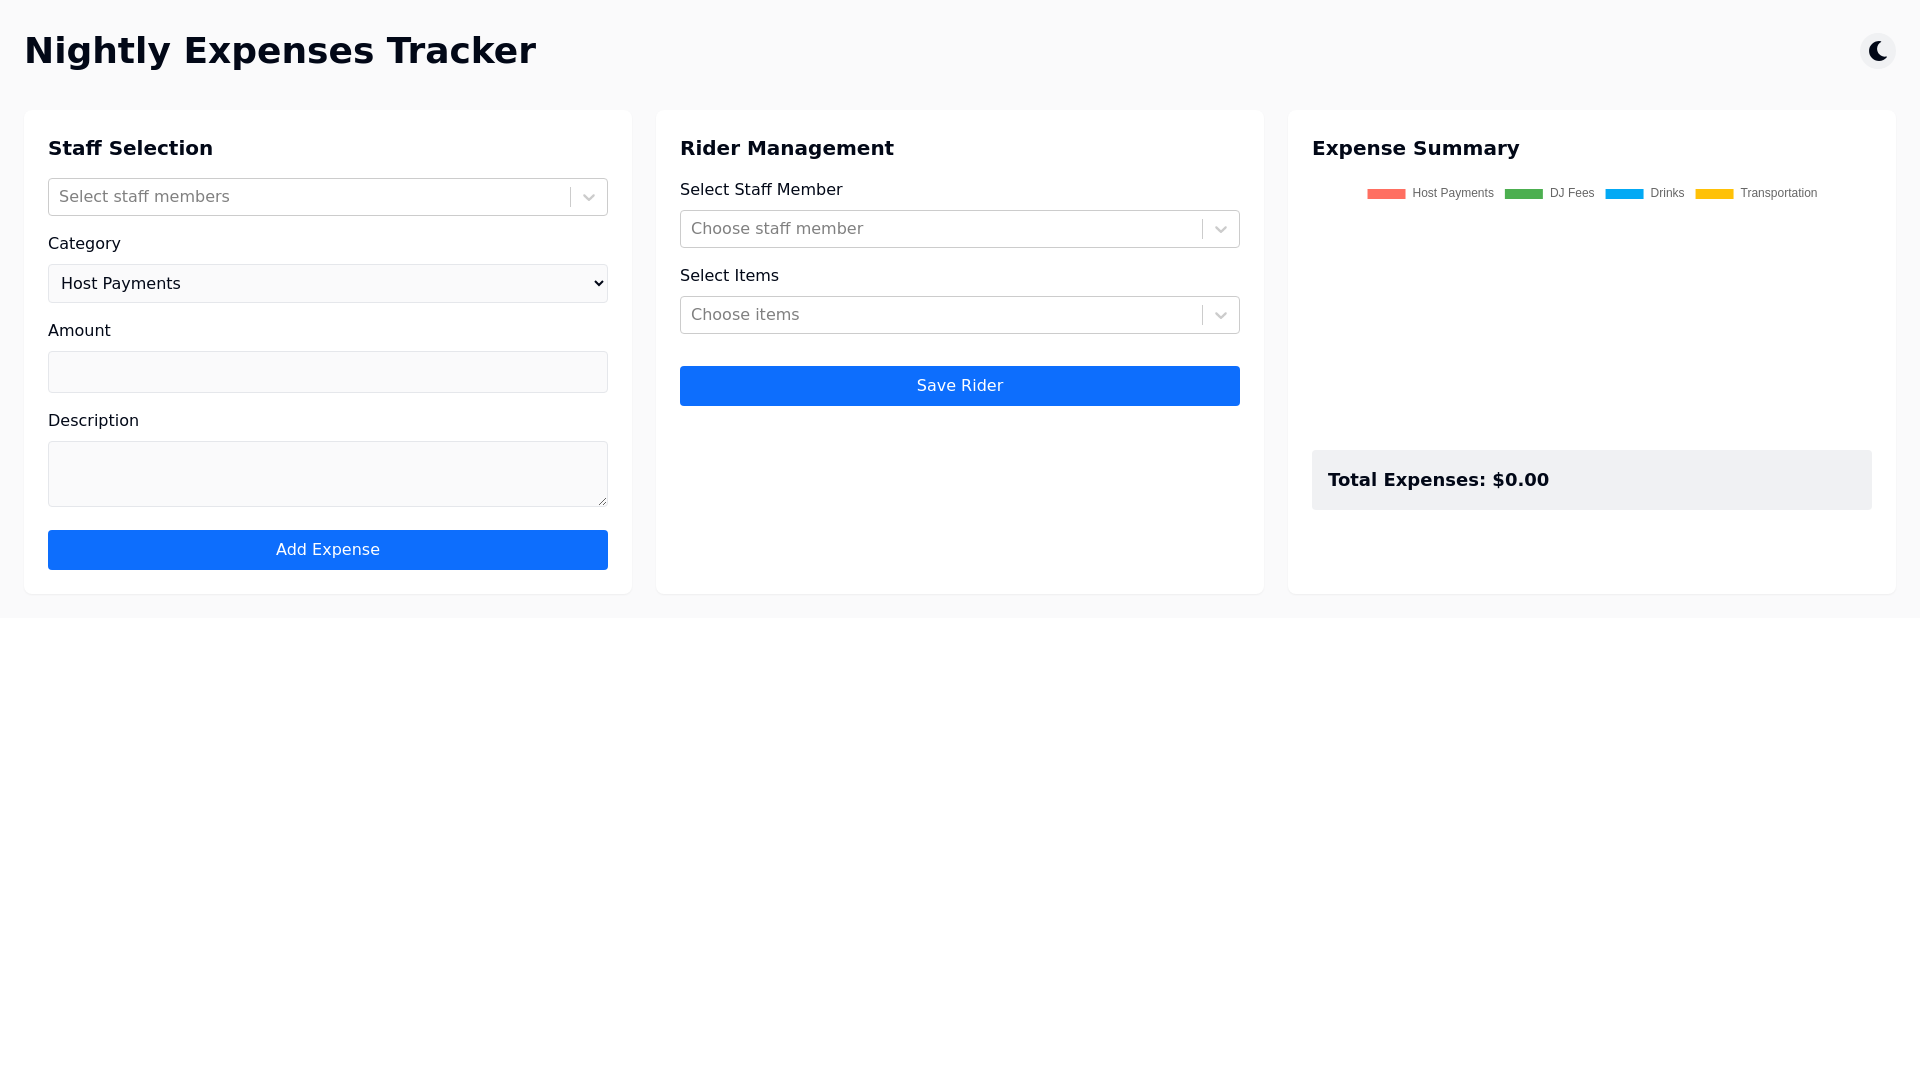Click the Expense Summary heading
The image size is (1920, 1080).
(x=1415, y=148)
